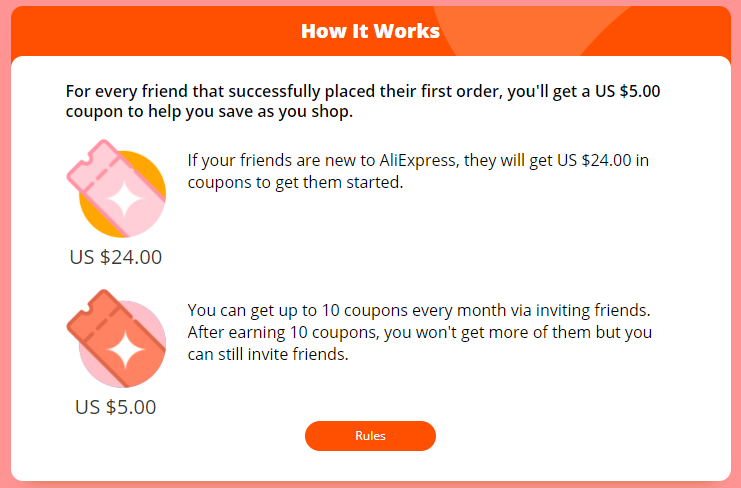Open the Rules button

(370, 436)
